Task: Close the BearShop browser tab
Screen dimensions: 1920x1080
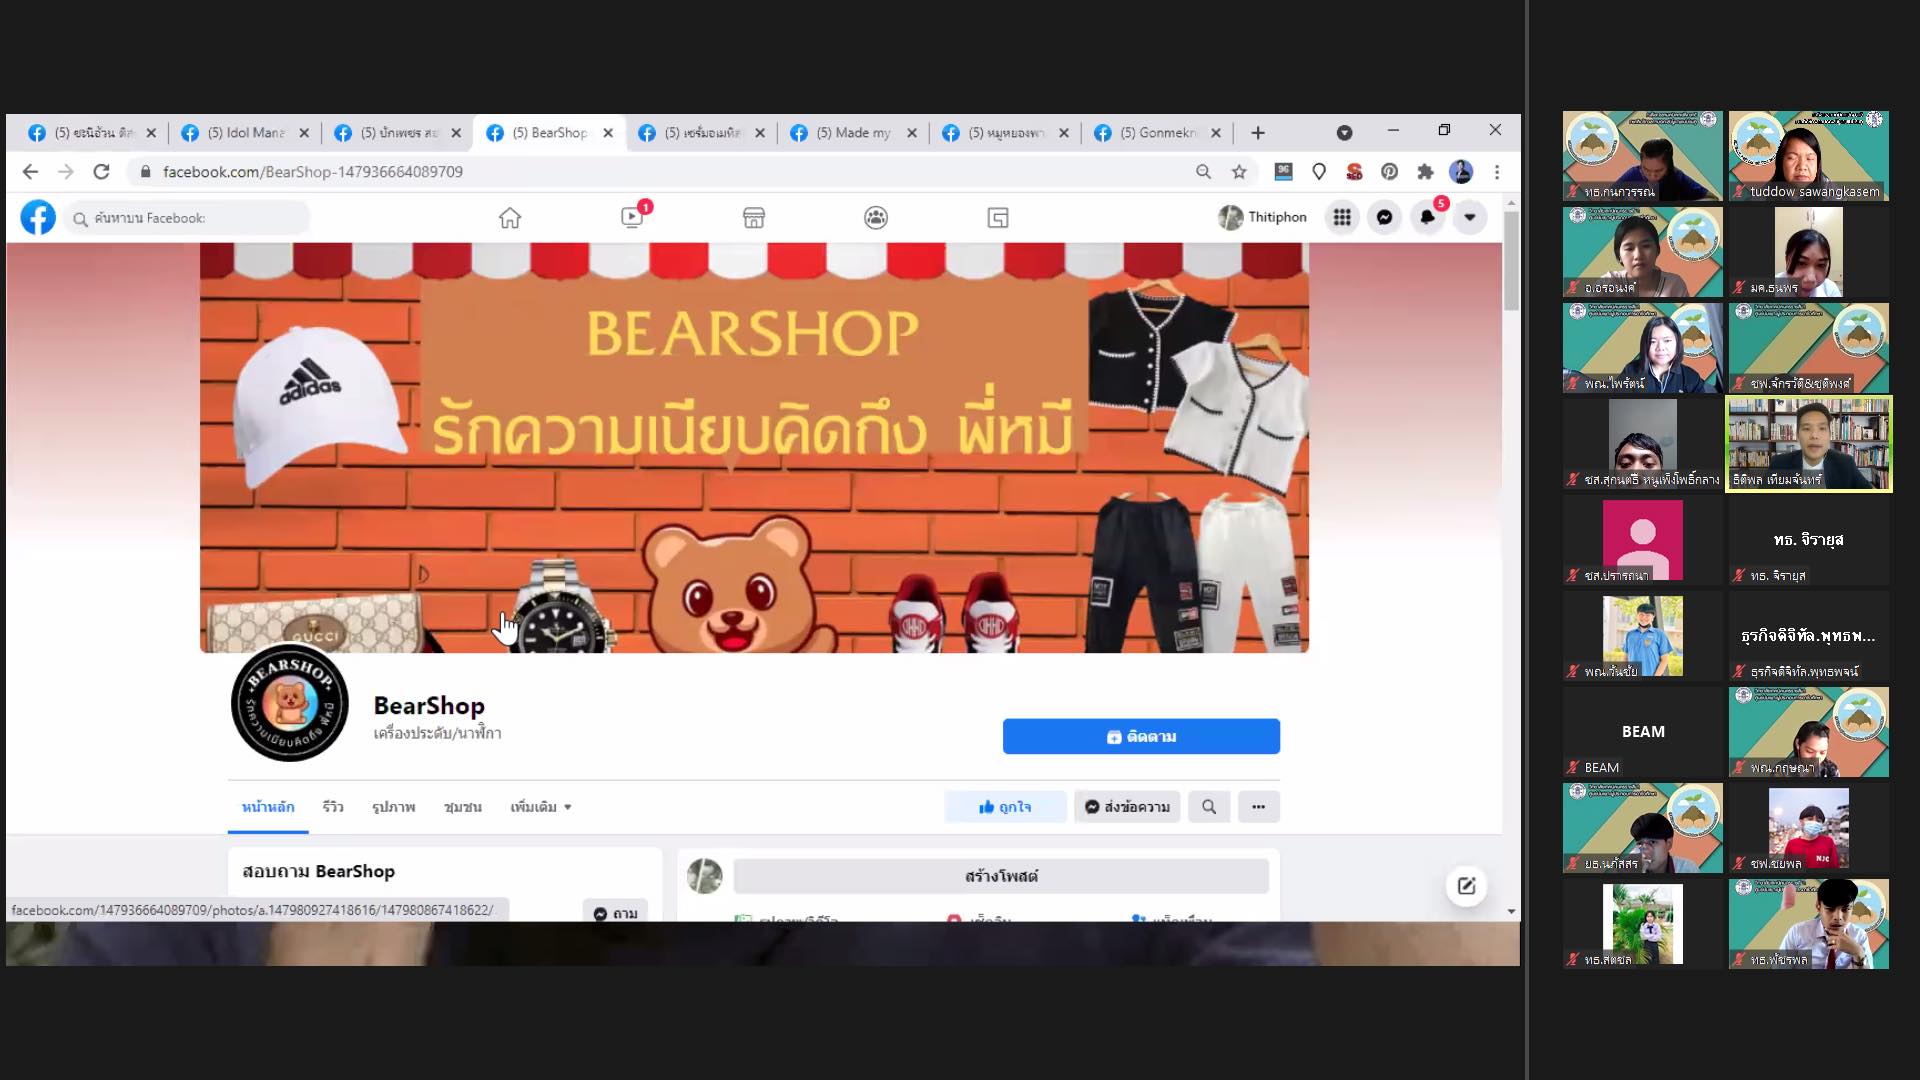Action: point(608,133)
